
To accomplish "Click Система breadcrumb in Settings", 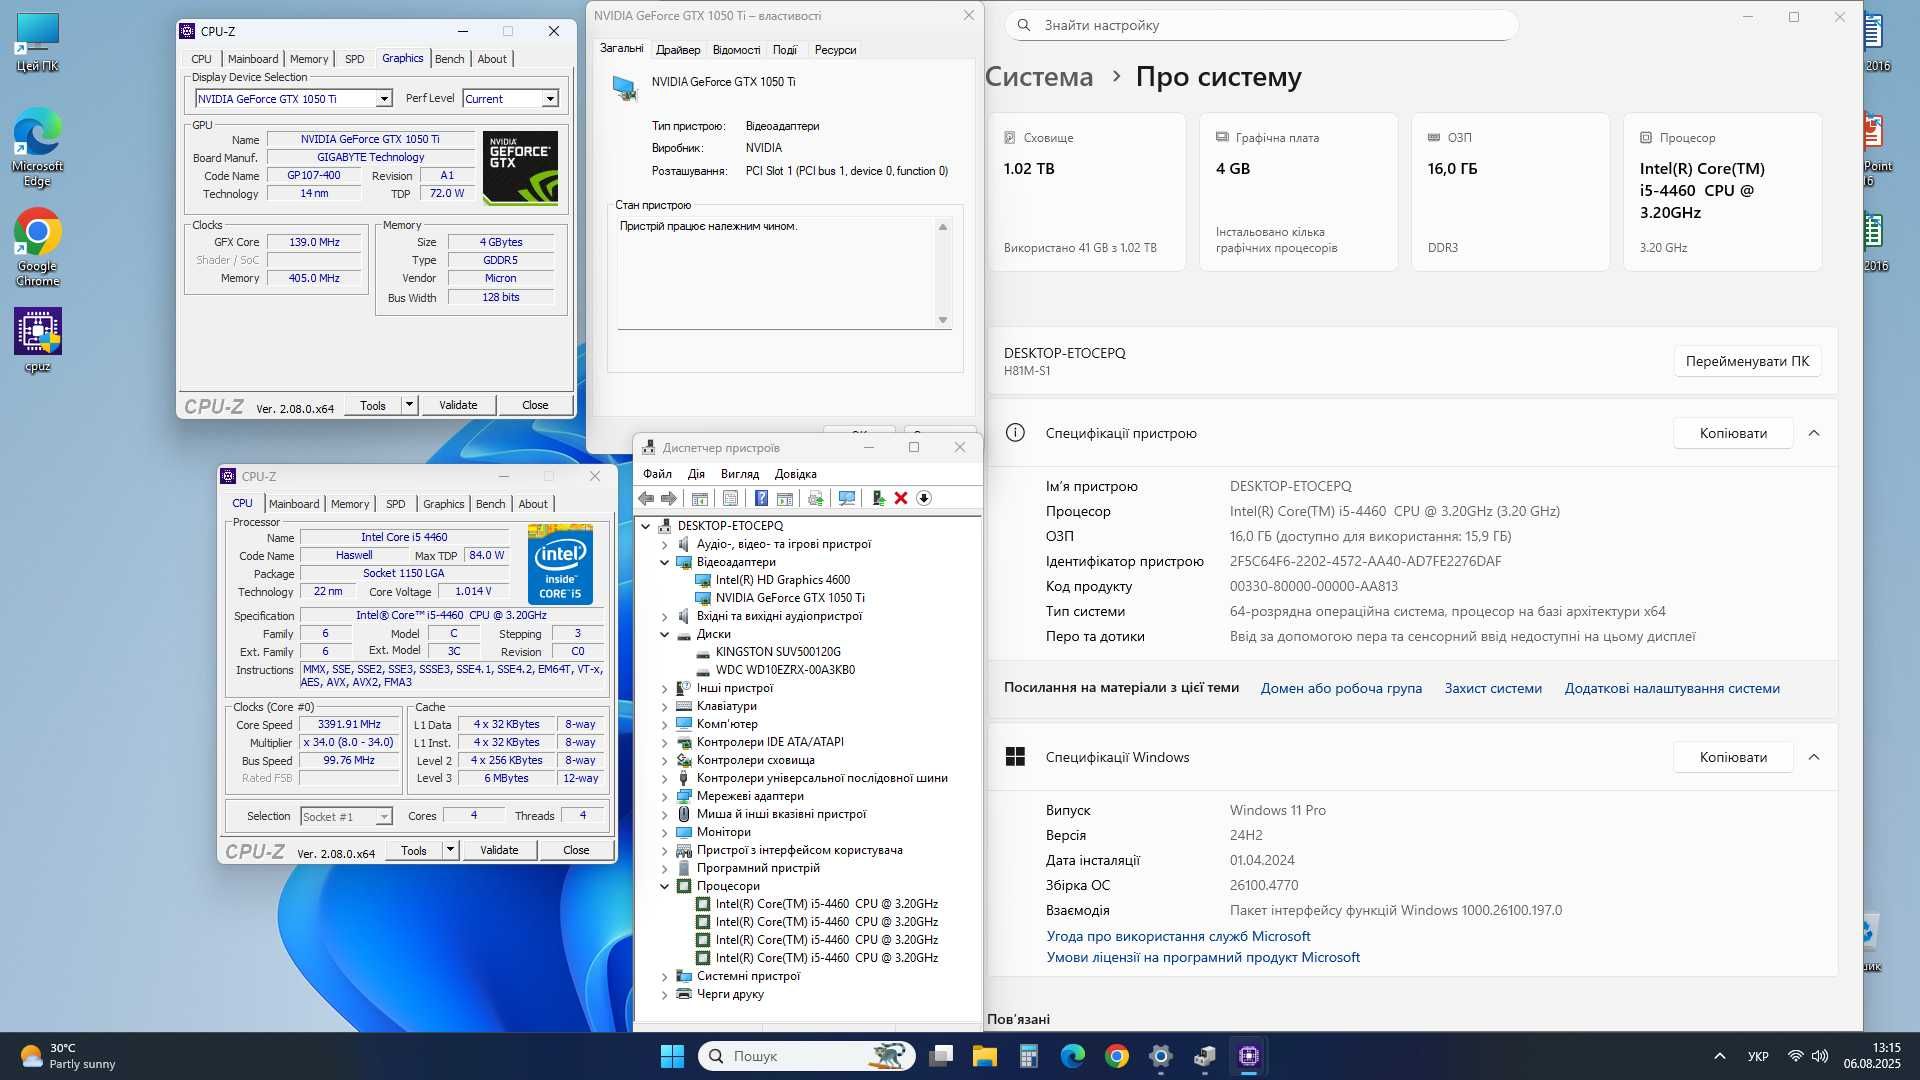I will coord(1039,77).
